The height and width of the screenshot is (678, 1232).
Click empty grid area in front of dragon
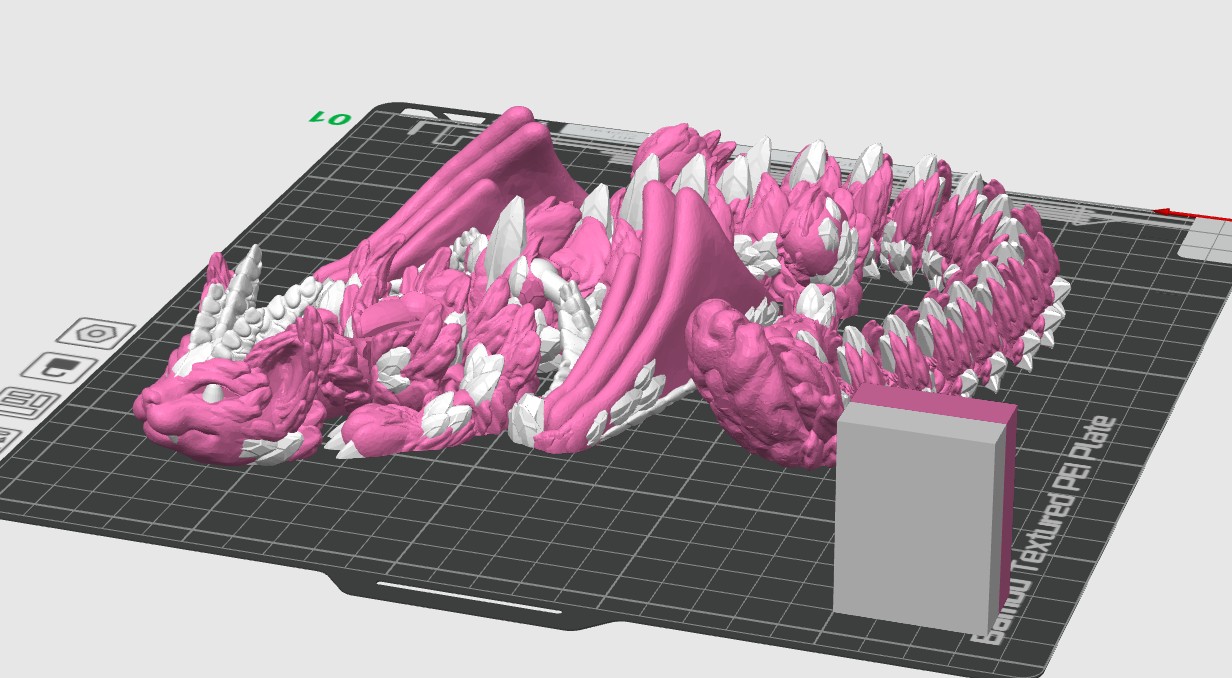500,520
